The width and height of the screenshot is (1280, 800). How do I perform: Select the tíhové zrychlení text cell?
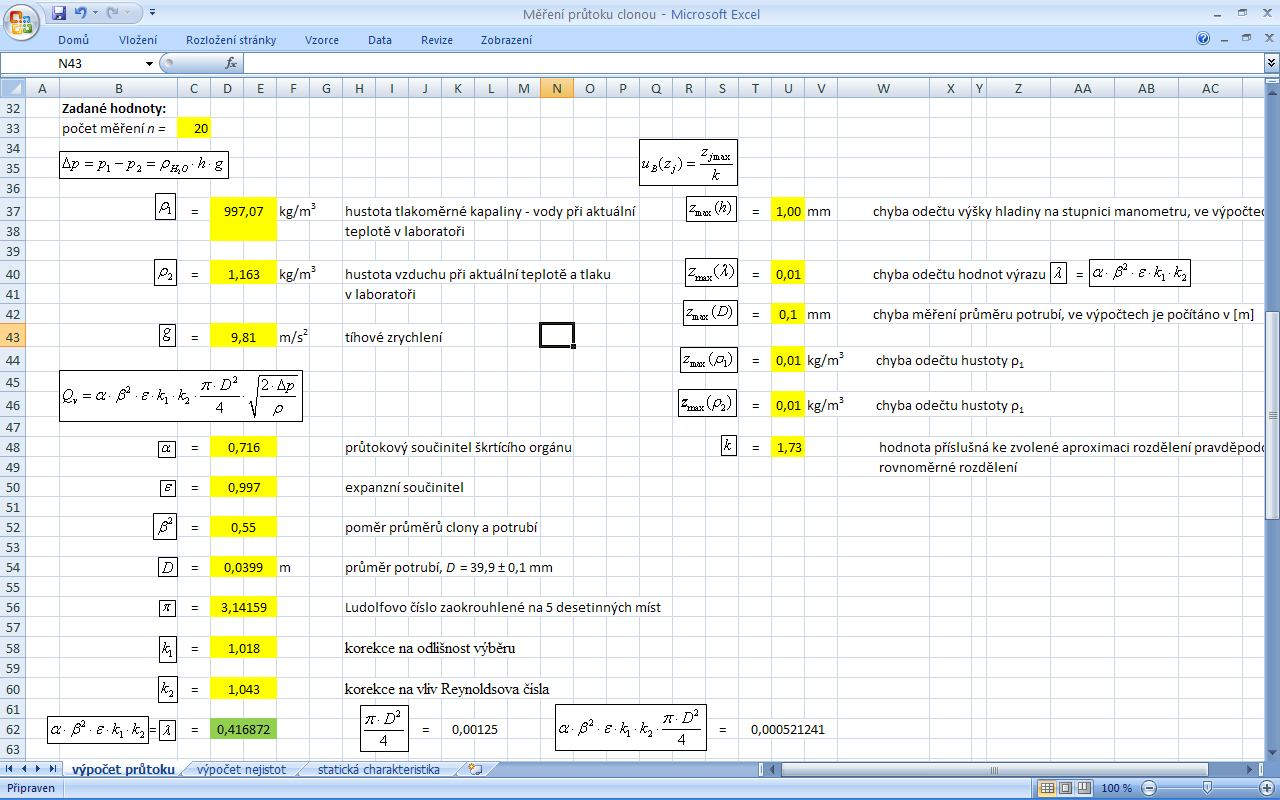(393, 337)
